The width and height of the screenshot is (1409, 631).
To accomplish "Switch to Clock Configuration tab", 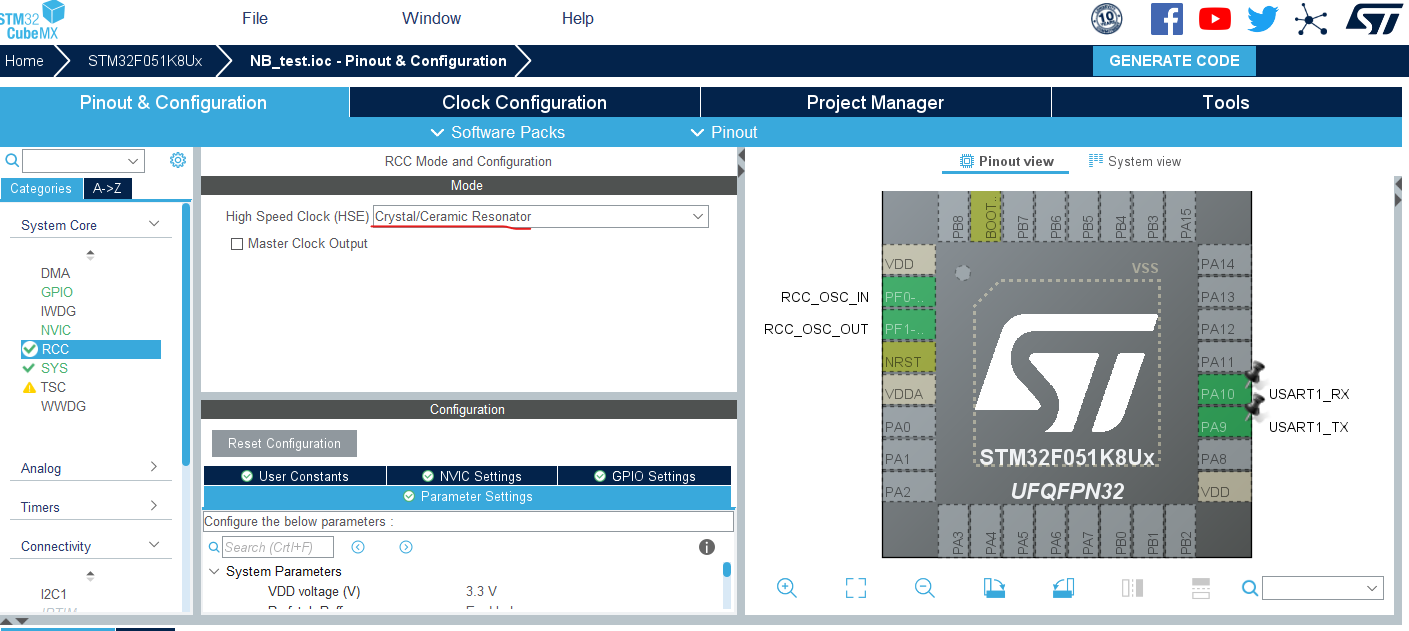I will click(x=524, y=102).
